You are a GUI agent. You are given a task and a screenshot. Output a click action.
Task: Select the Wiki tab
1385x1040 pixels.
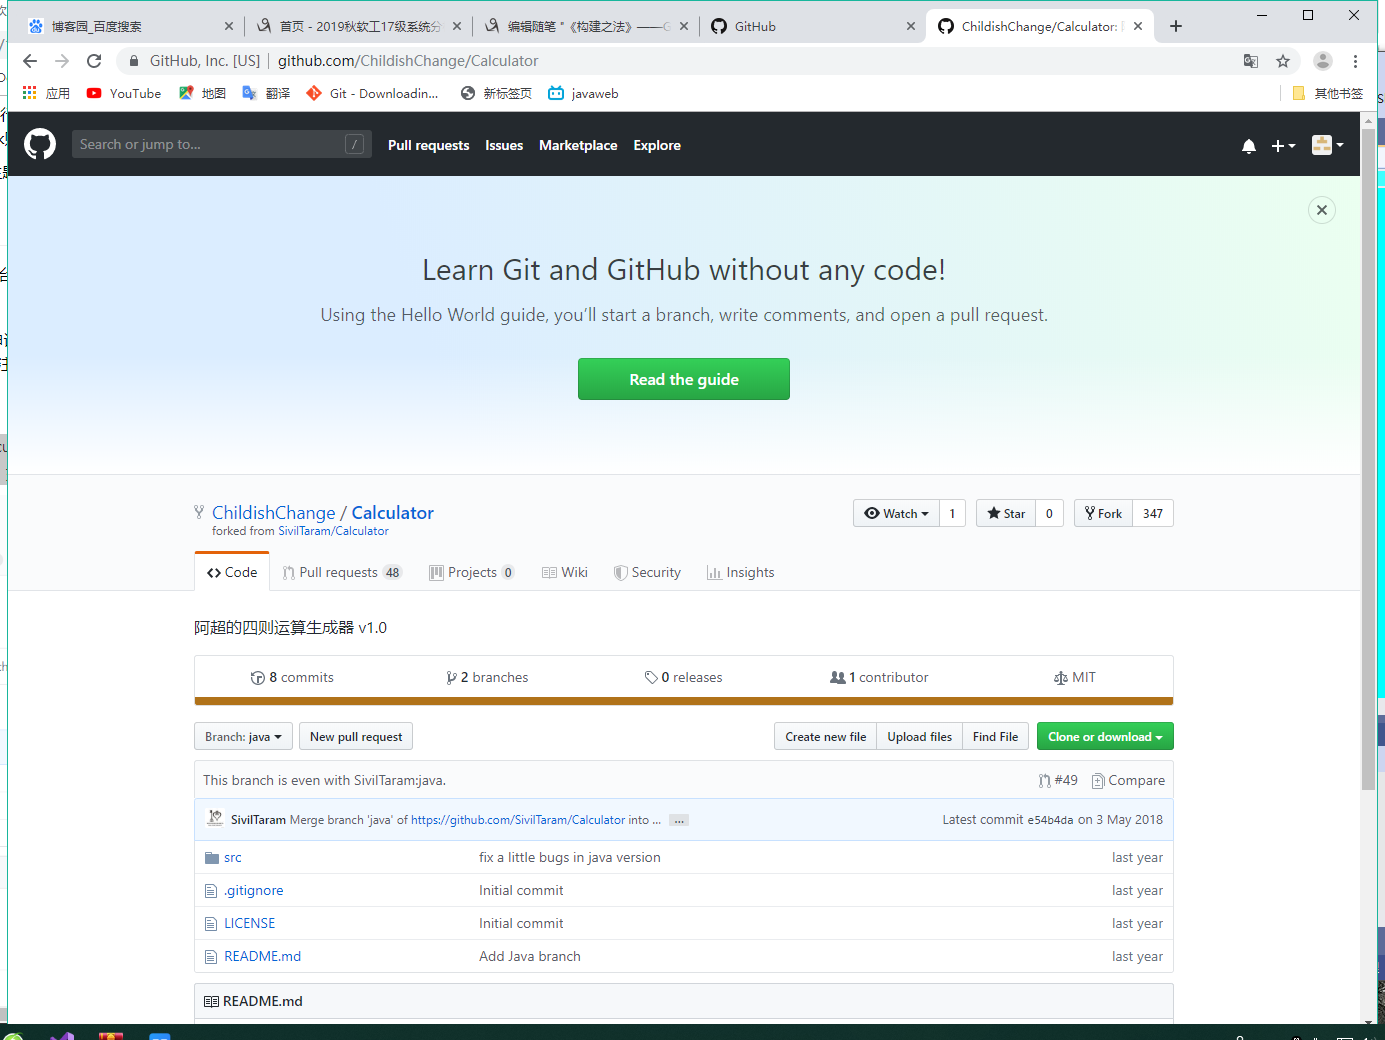(565, 572)
